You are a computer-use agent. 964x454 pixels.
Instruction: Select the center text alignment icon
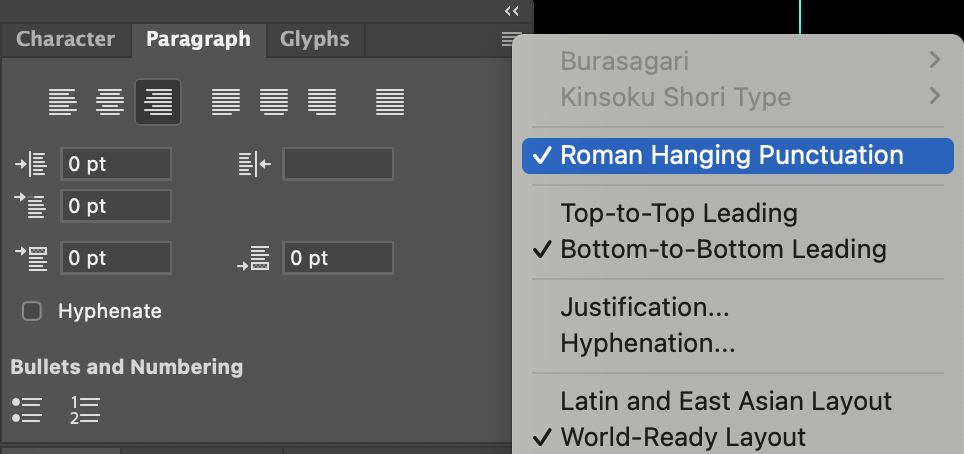point(110,101)
